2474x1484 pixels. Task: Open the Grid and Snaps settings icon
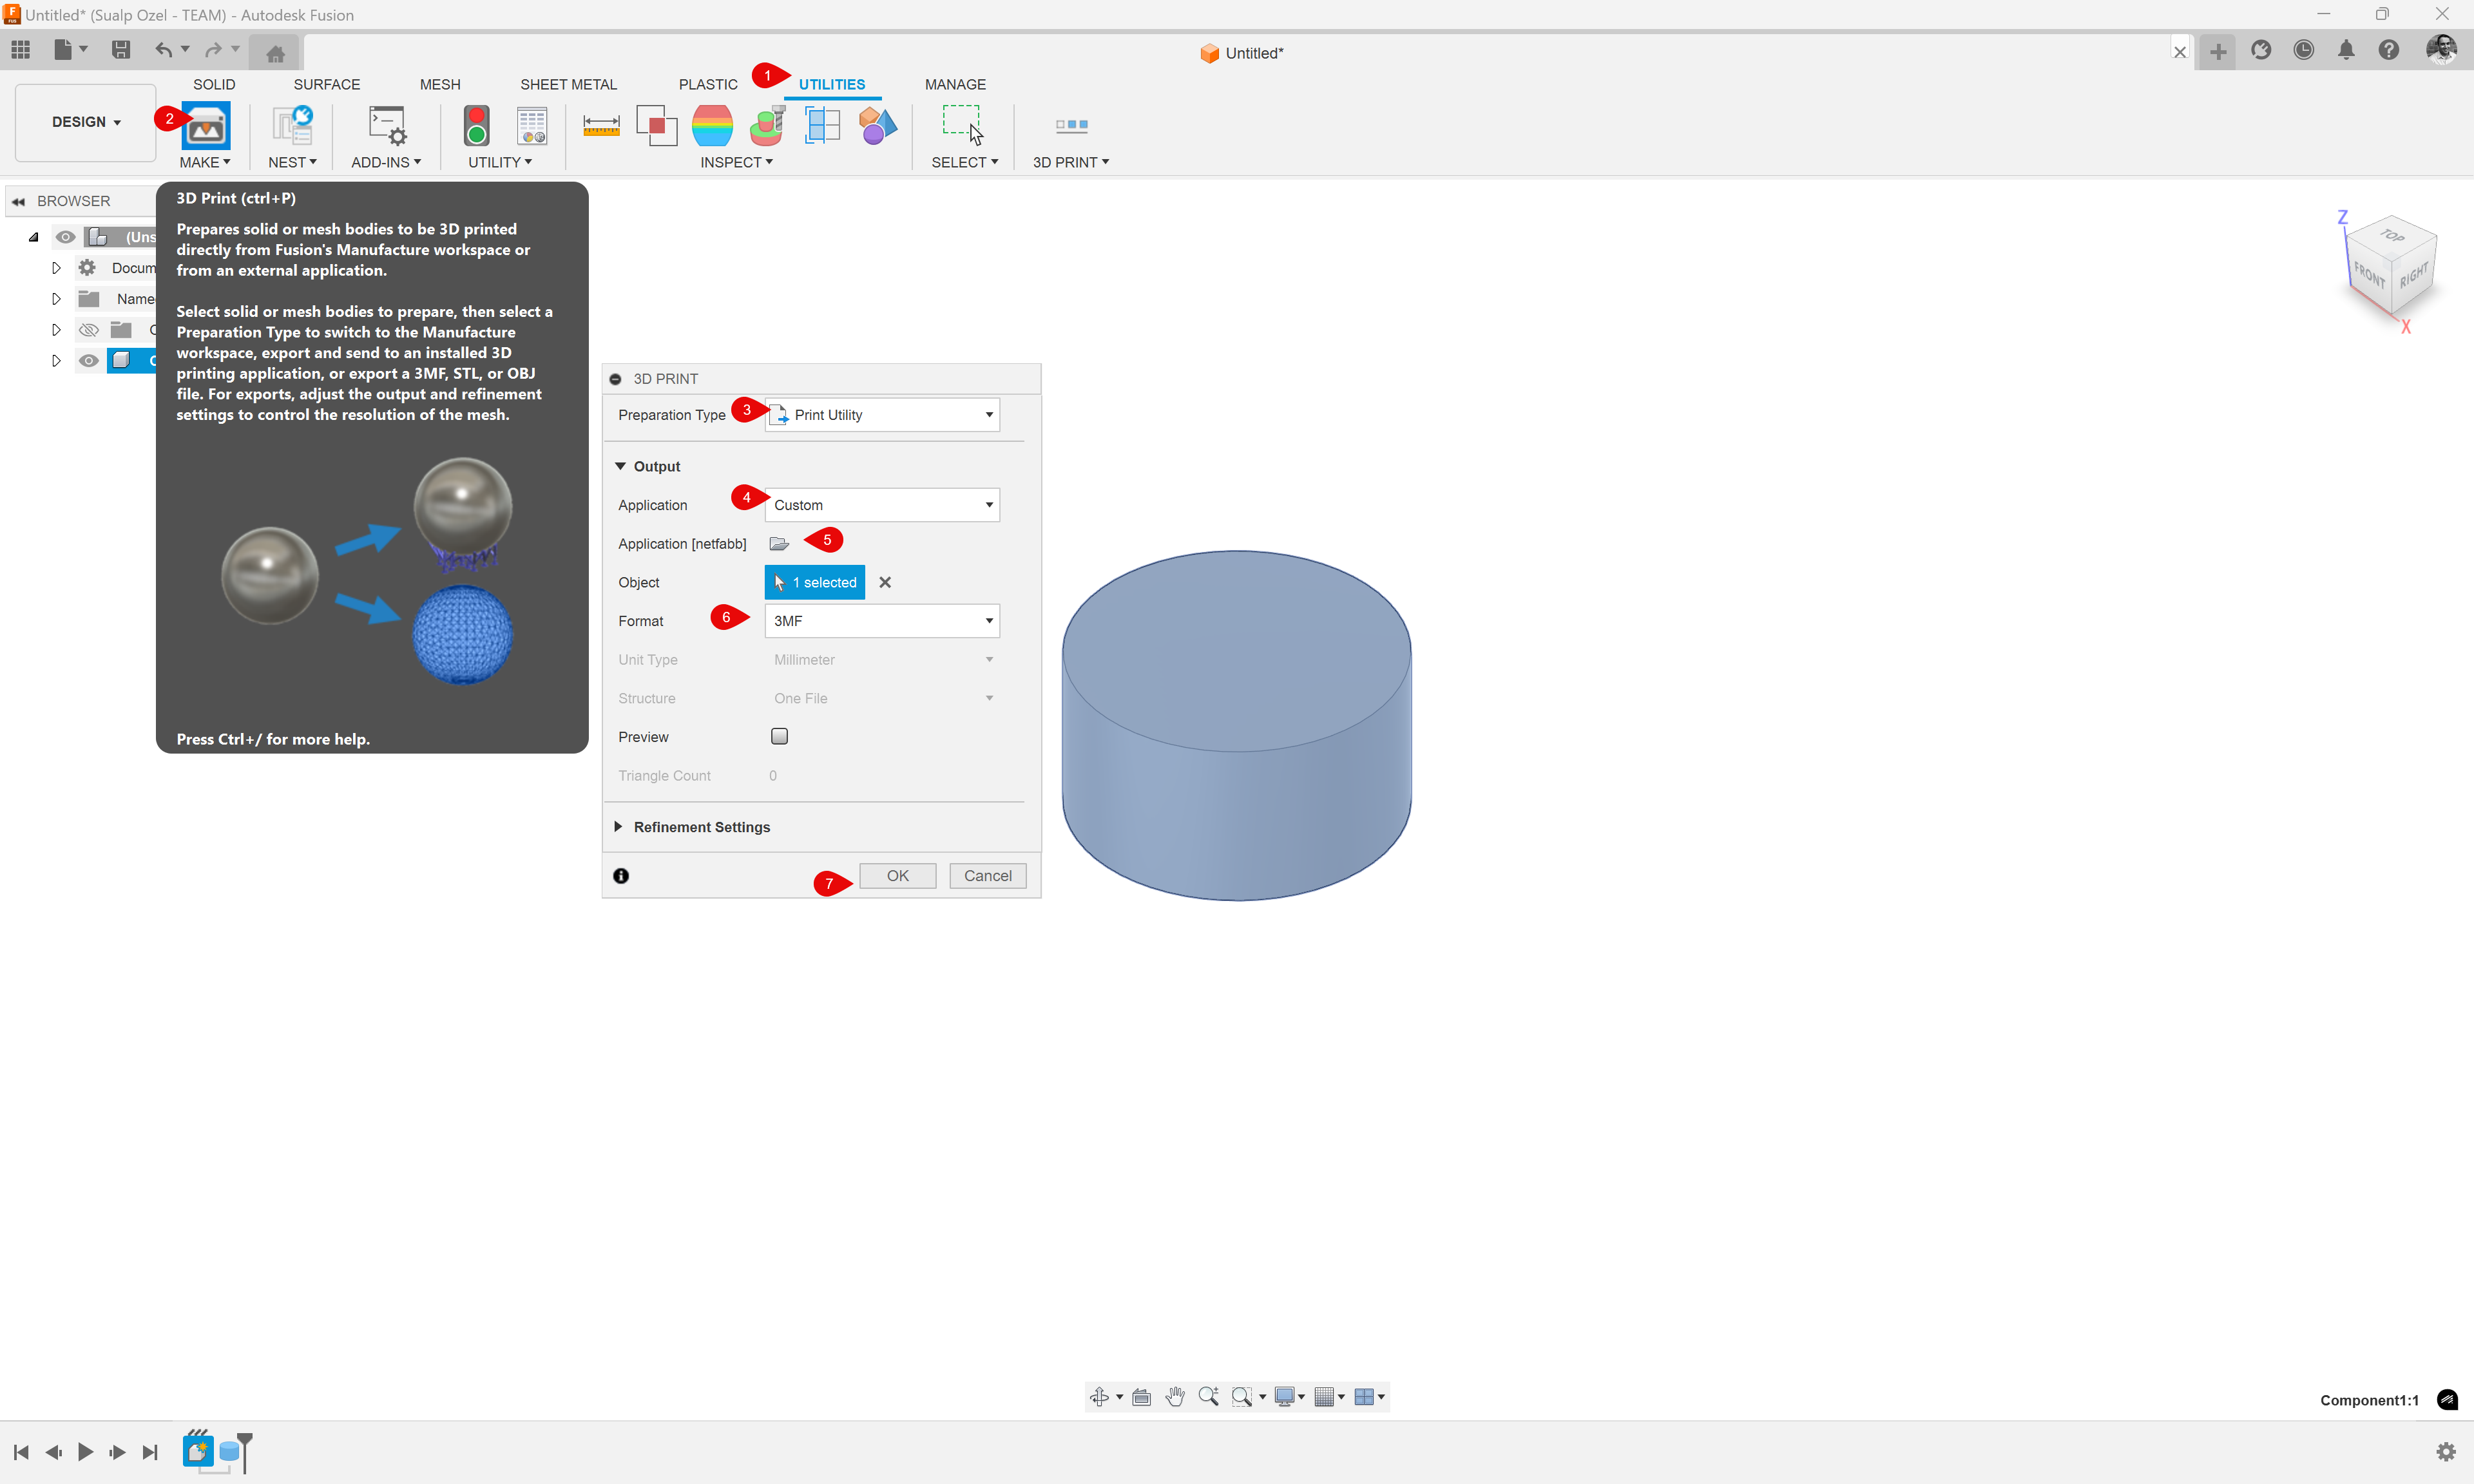pos(1325,1397)
